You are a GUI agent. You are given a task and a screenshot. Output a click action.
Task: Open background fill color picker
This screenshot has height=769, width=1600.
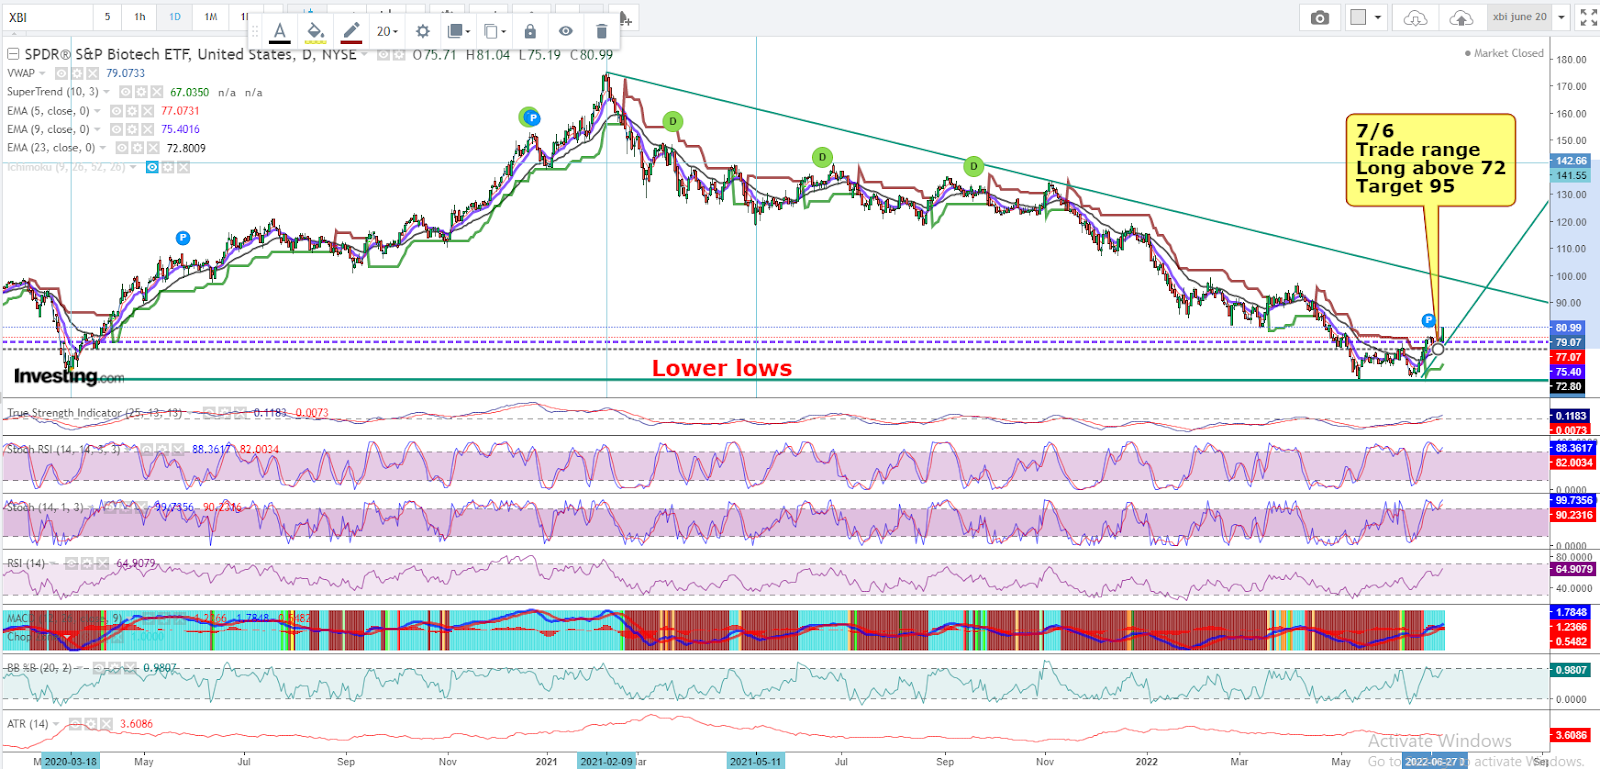[315, 32]
